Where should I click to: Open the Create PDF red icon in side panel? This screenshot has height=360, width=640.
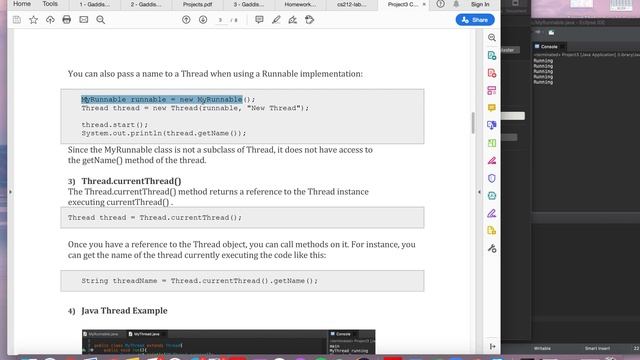pos(492,73)
